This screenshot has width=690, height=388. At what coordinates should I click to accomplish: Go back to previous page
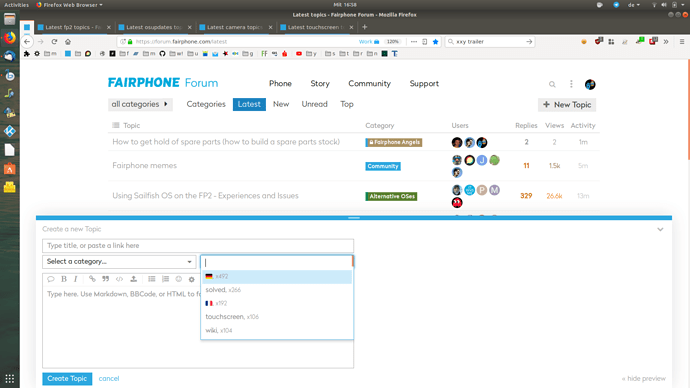[27, 41]
